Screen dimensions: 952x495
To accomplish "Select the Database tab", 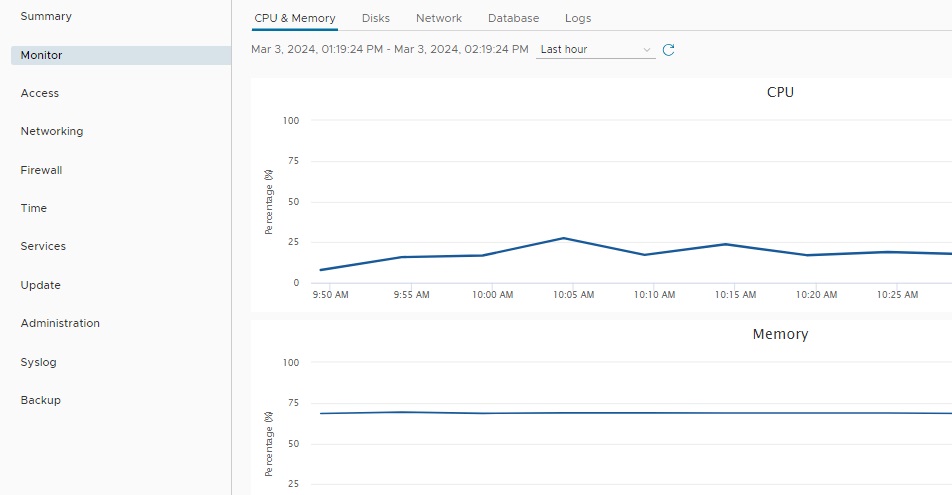I will coord(513,18).
